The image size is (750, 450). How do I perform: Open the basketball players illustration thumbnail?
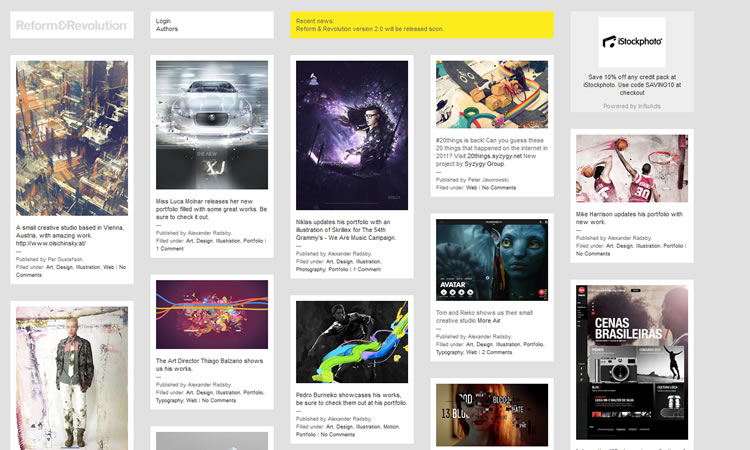pos(631,168)
